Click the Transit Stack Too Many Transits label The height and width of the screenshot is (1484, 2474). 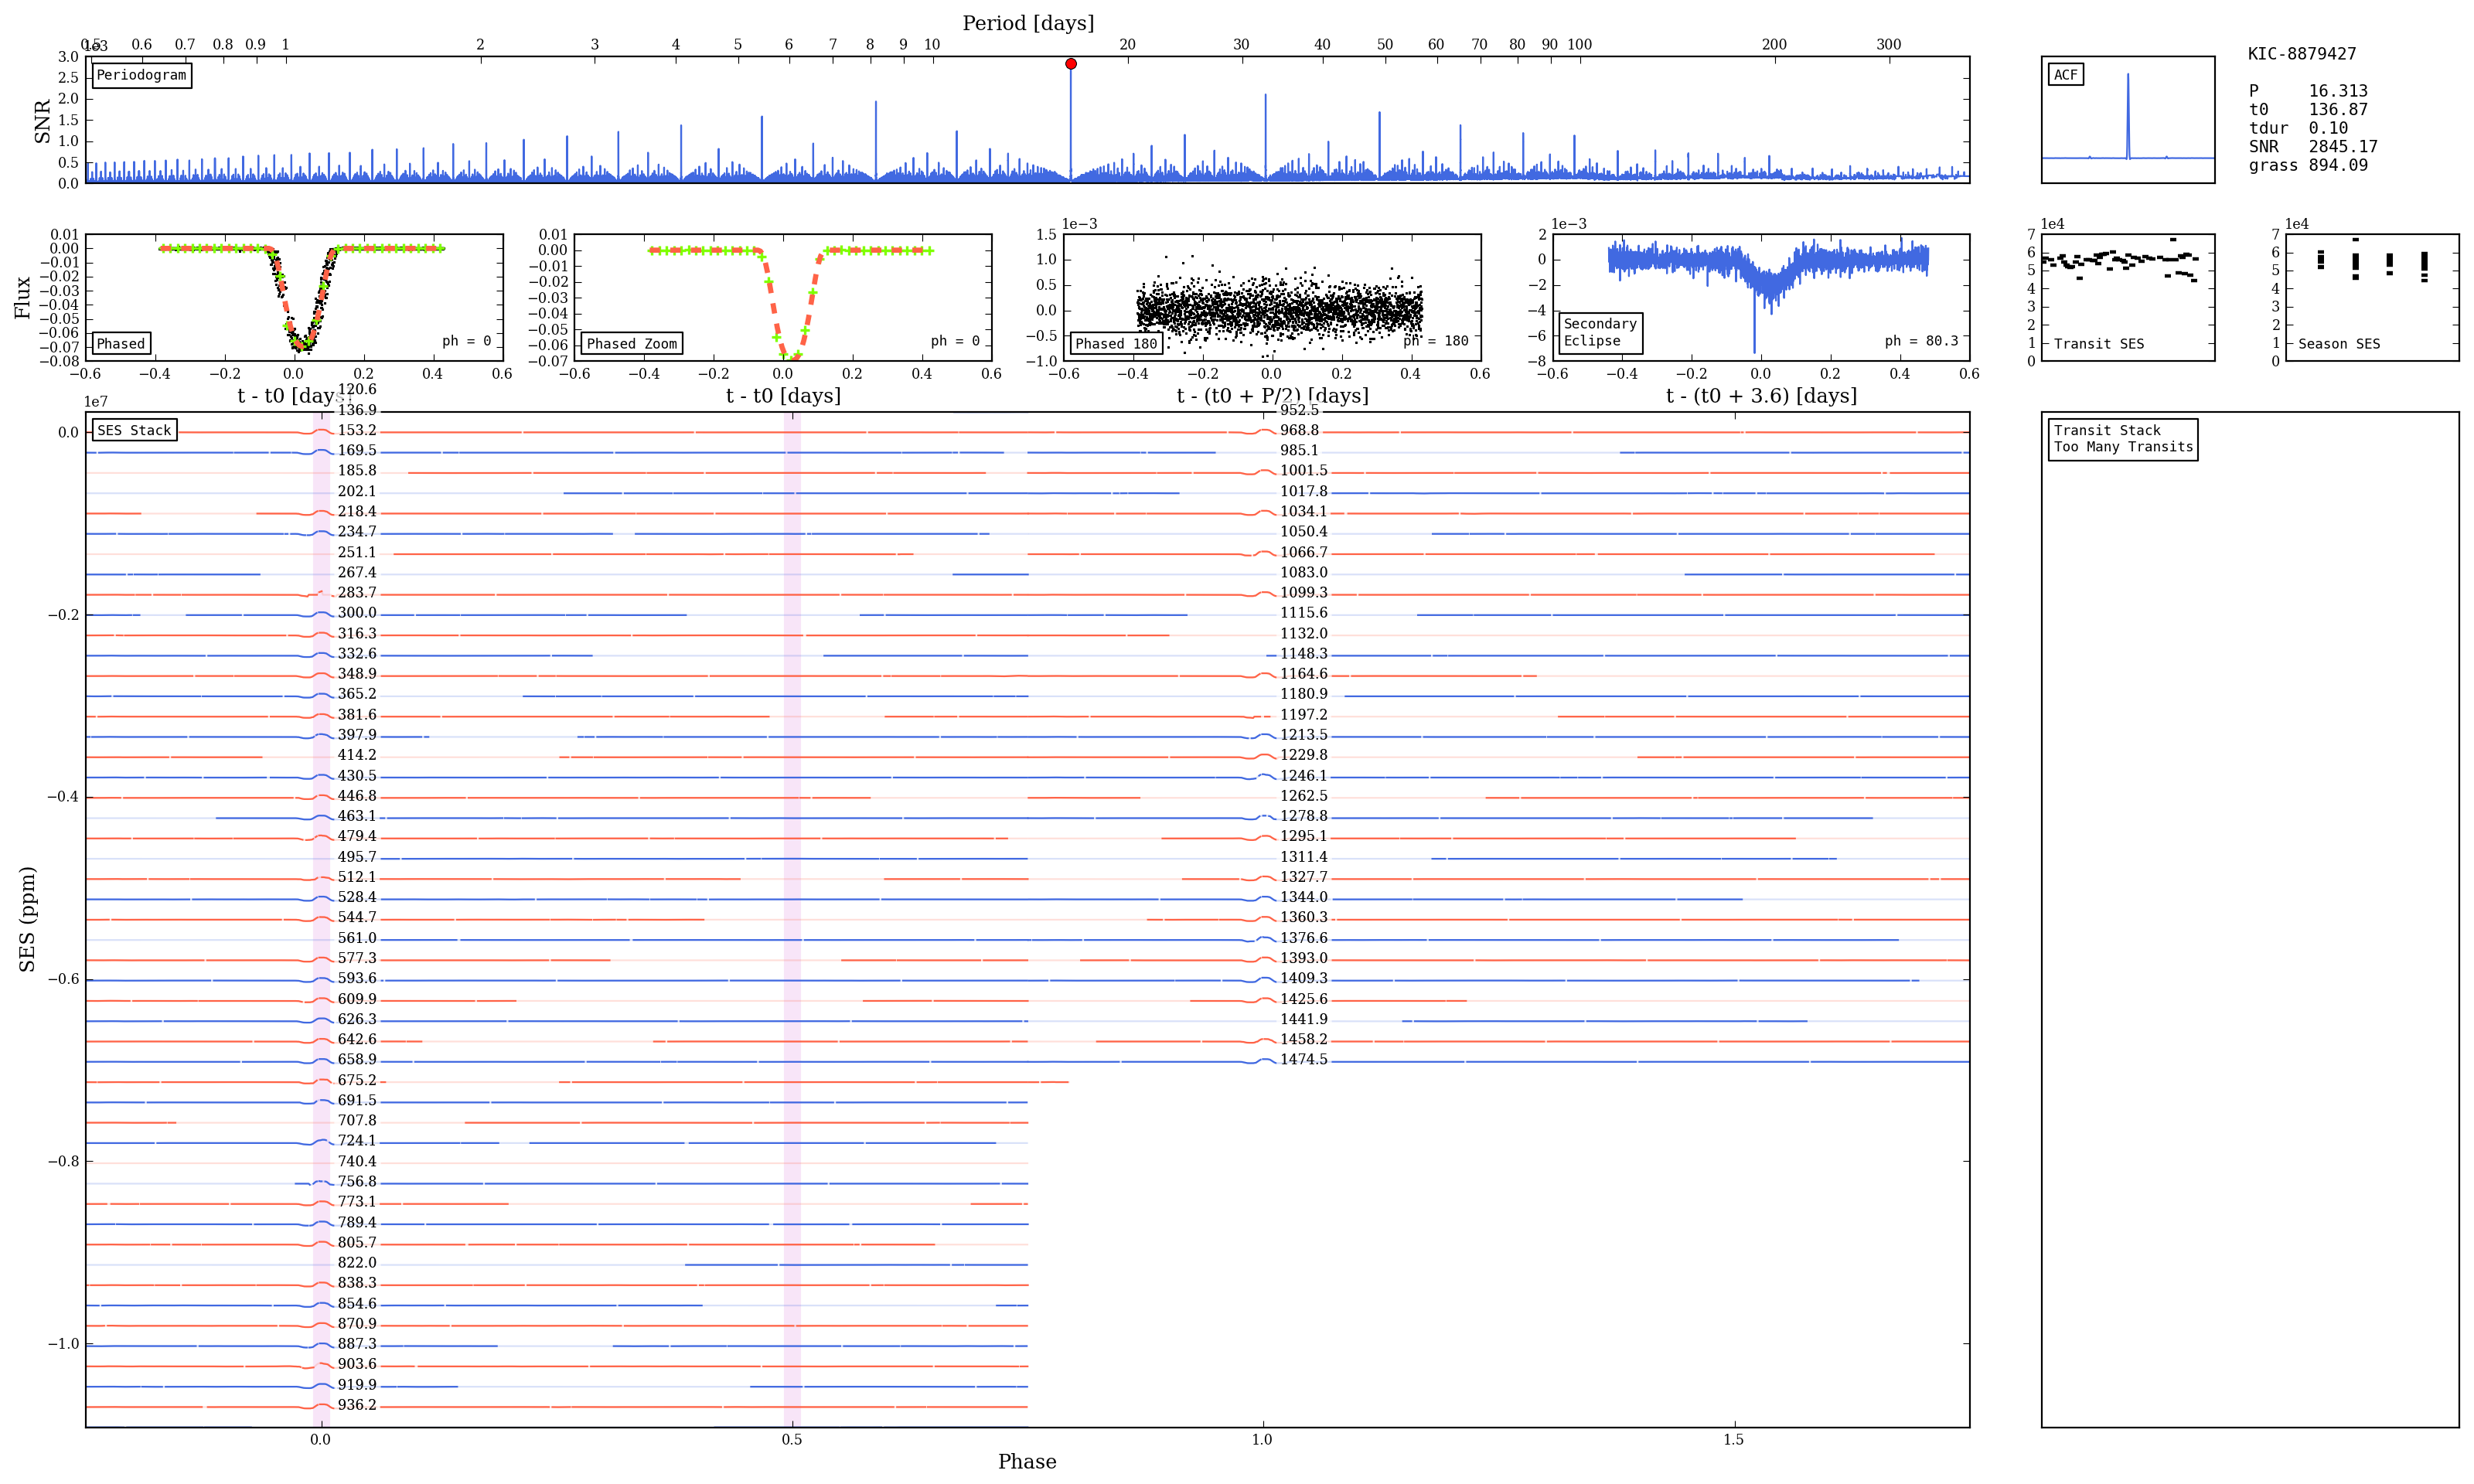pos(2122,439)
